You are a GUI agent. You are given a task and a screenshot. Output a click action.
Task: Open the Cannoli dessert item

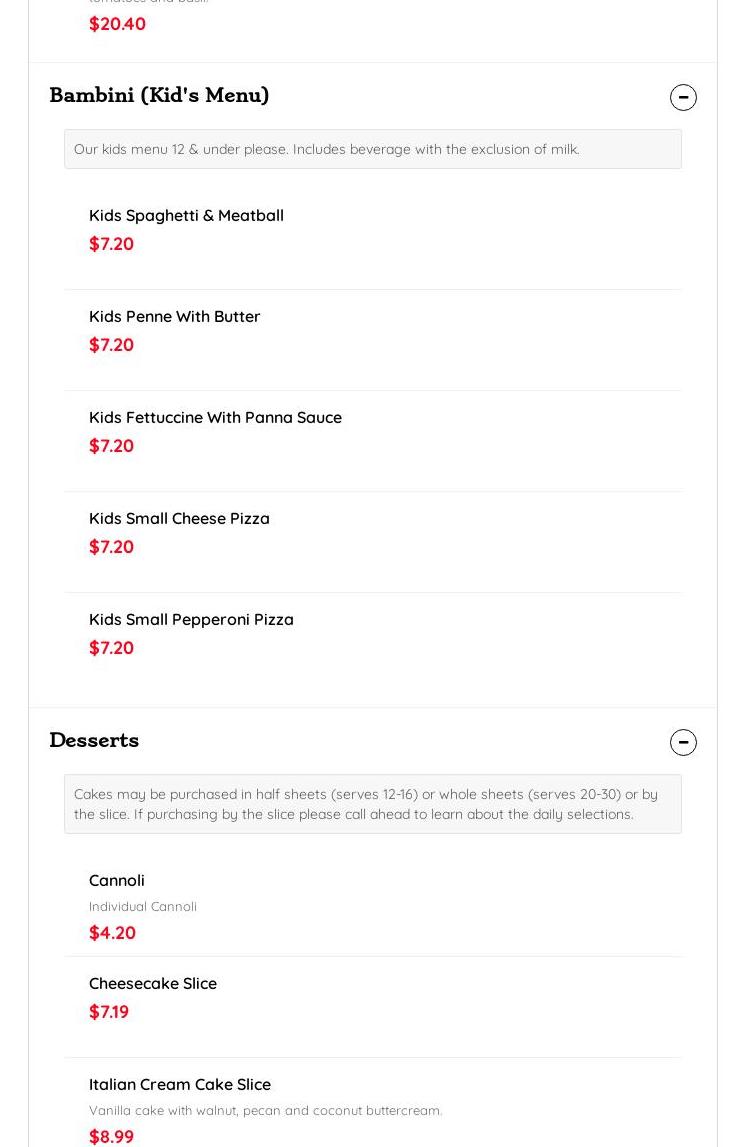coord(117,880)
